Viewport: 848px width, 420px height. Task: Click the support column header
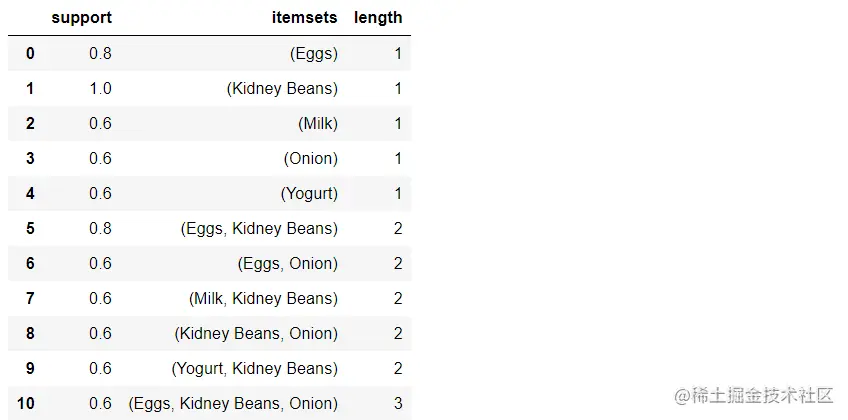(81, 18)
